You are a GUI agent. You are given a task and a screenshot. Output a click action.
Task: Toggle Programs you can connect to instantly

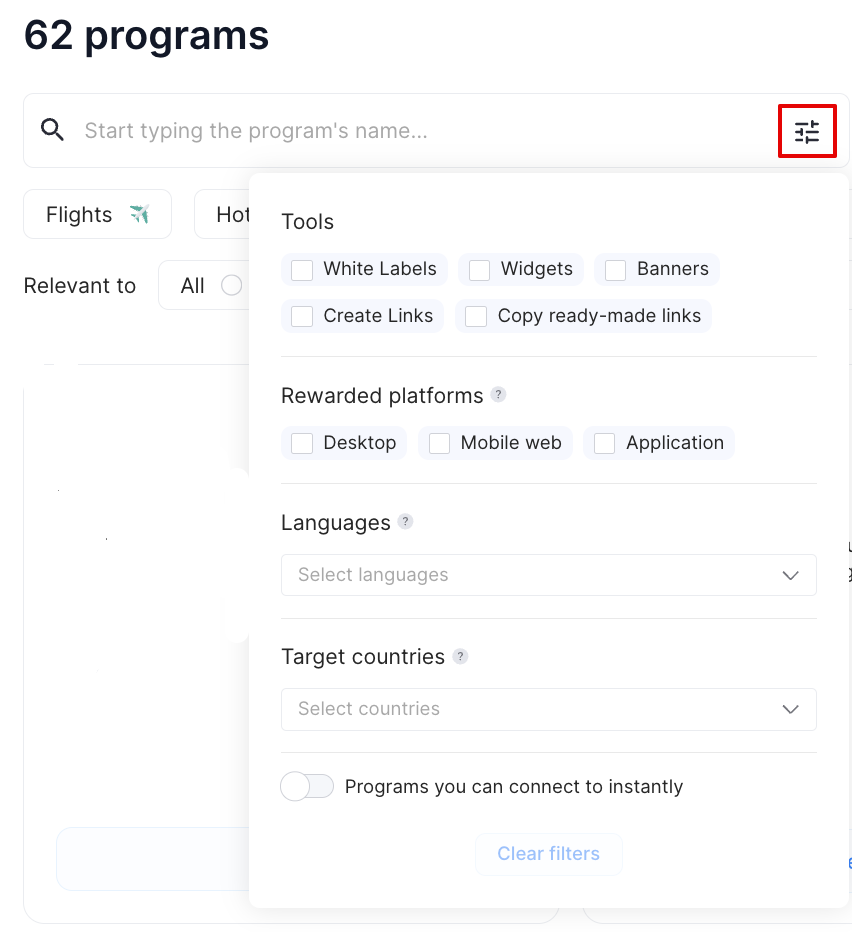point(307,787)
